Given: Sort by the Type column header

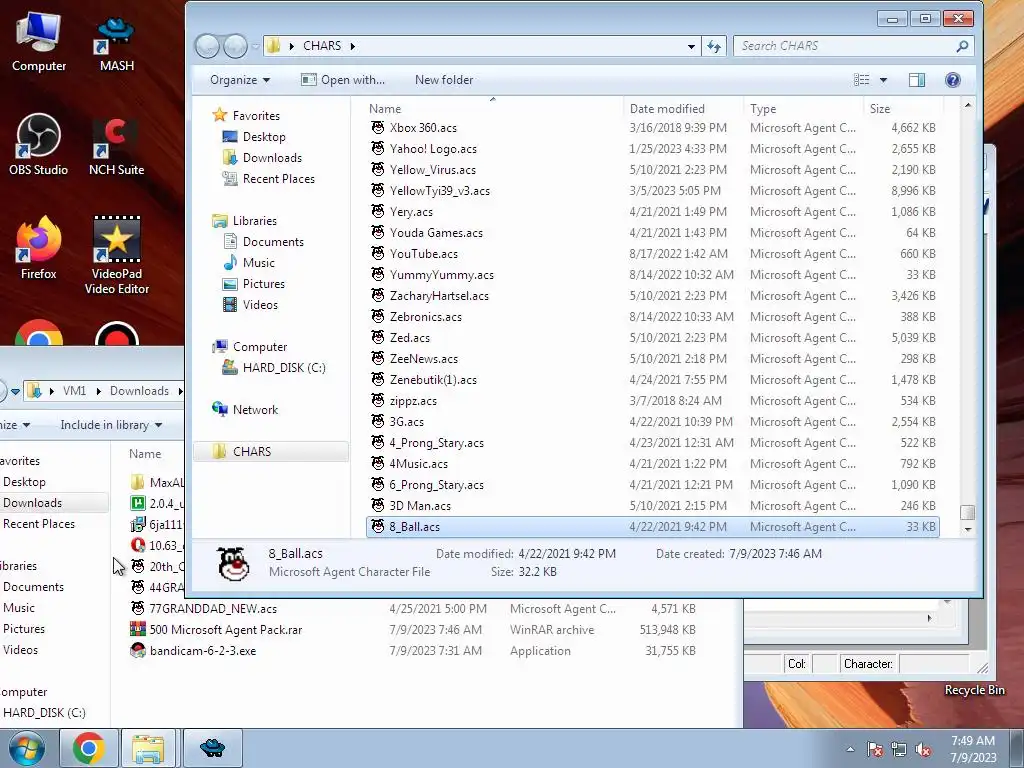Looking at the screenshot, I should tap(803, 108).
